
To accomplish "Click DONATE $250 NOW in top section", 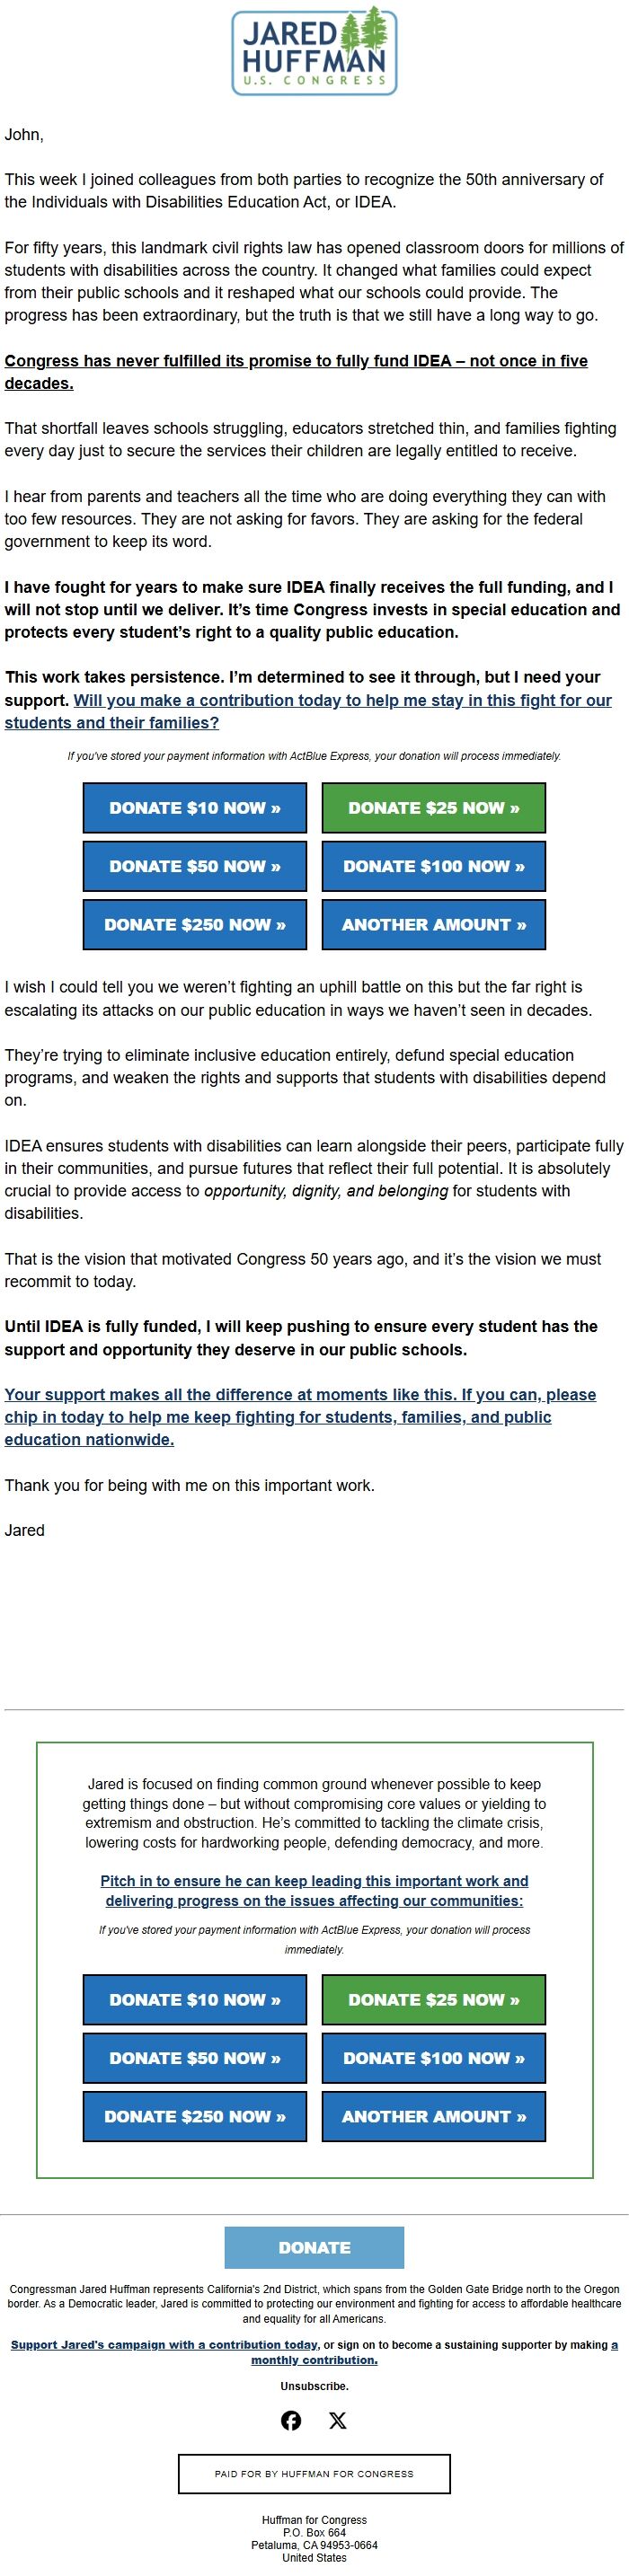I will coord(195,925).
